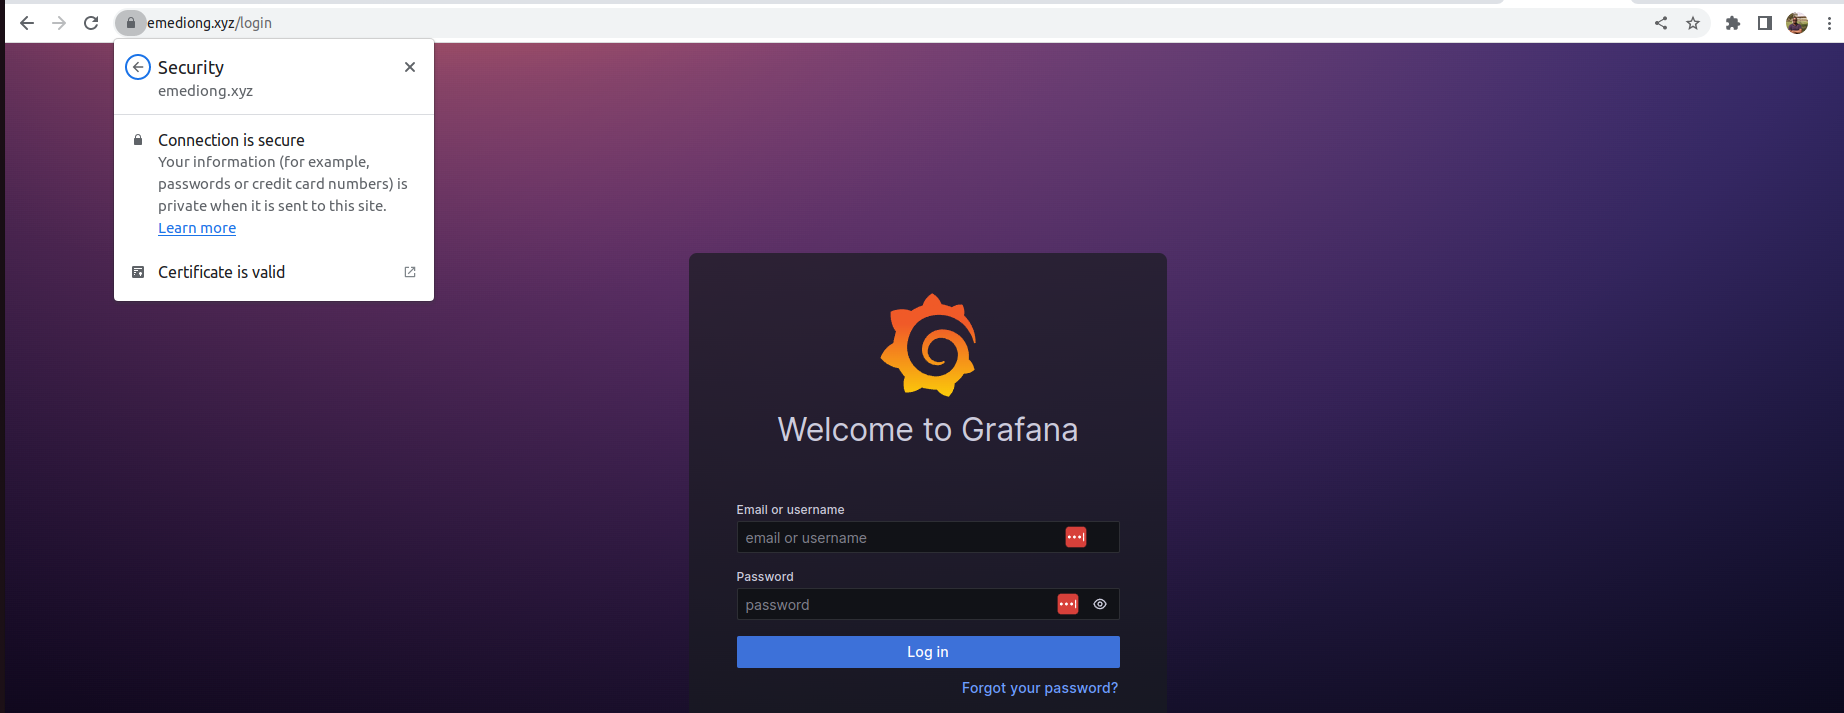Open the Extensions puzzle icon
Image resolution: width=1844 pixels, height=713 pixels.
1733,23
